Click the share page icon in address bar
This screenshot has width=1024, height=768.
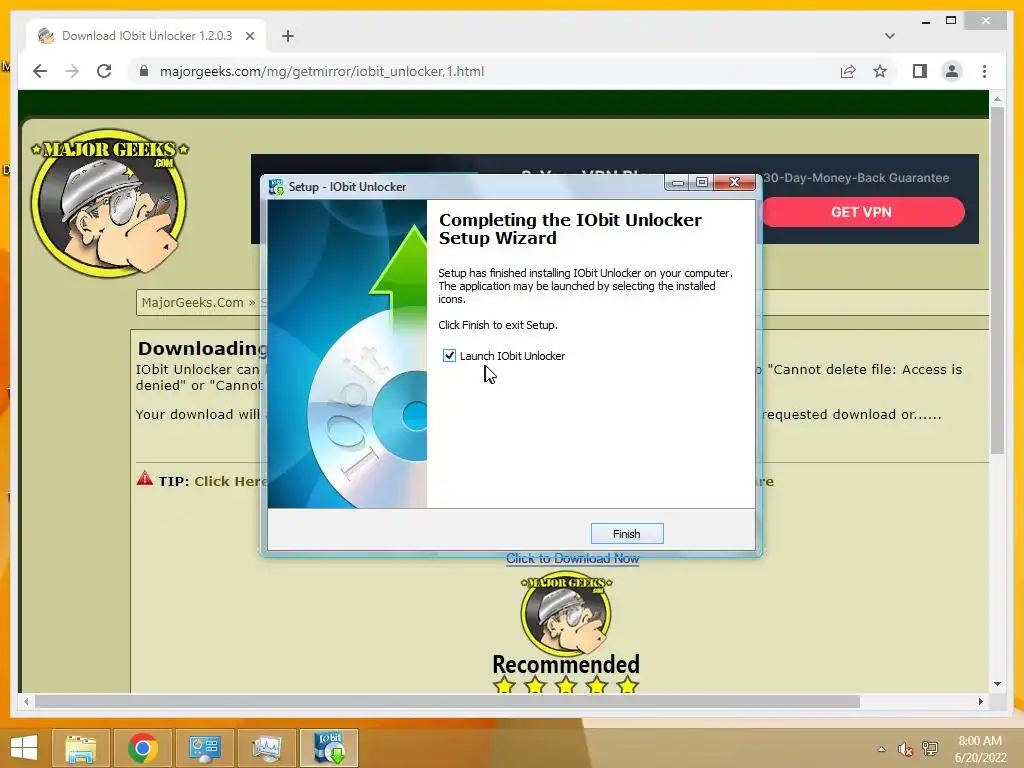(848, 71)
